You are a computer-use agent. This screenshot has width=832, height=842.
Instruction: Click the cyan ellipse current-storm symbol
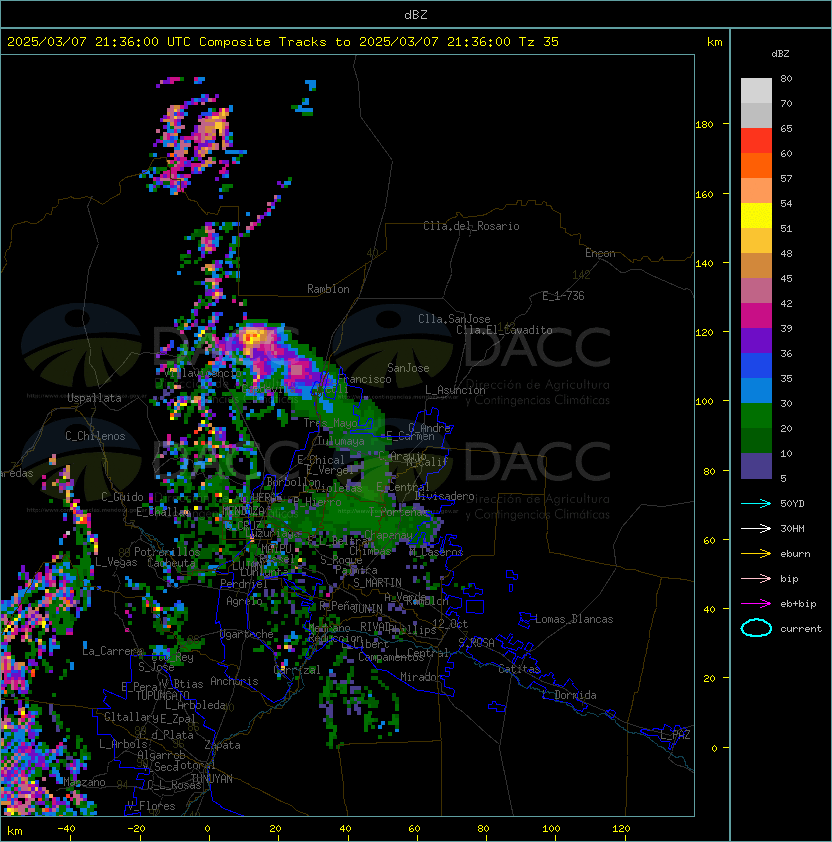(x=756, y=628)
